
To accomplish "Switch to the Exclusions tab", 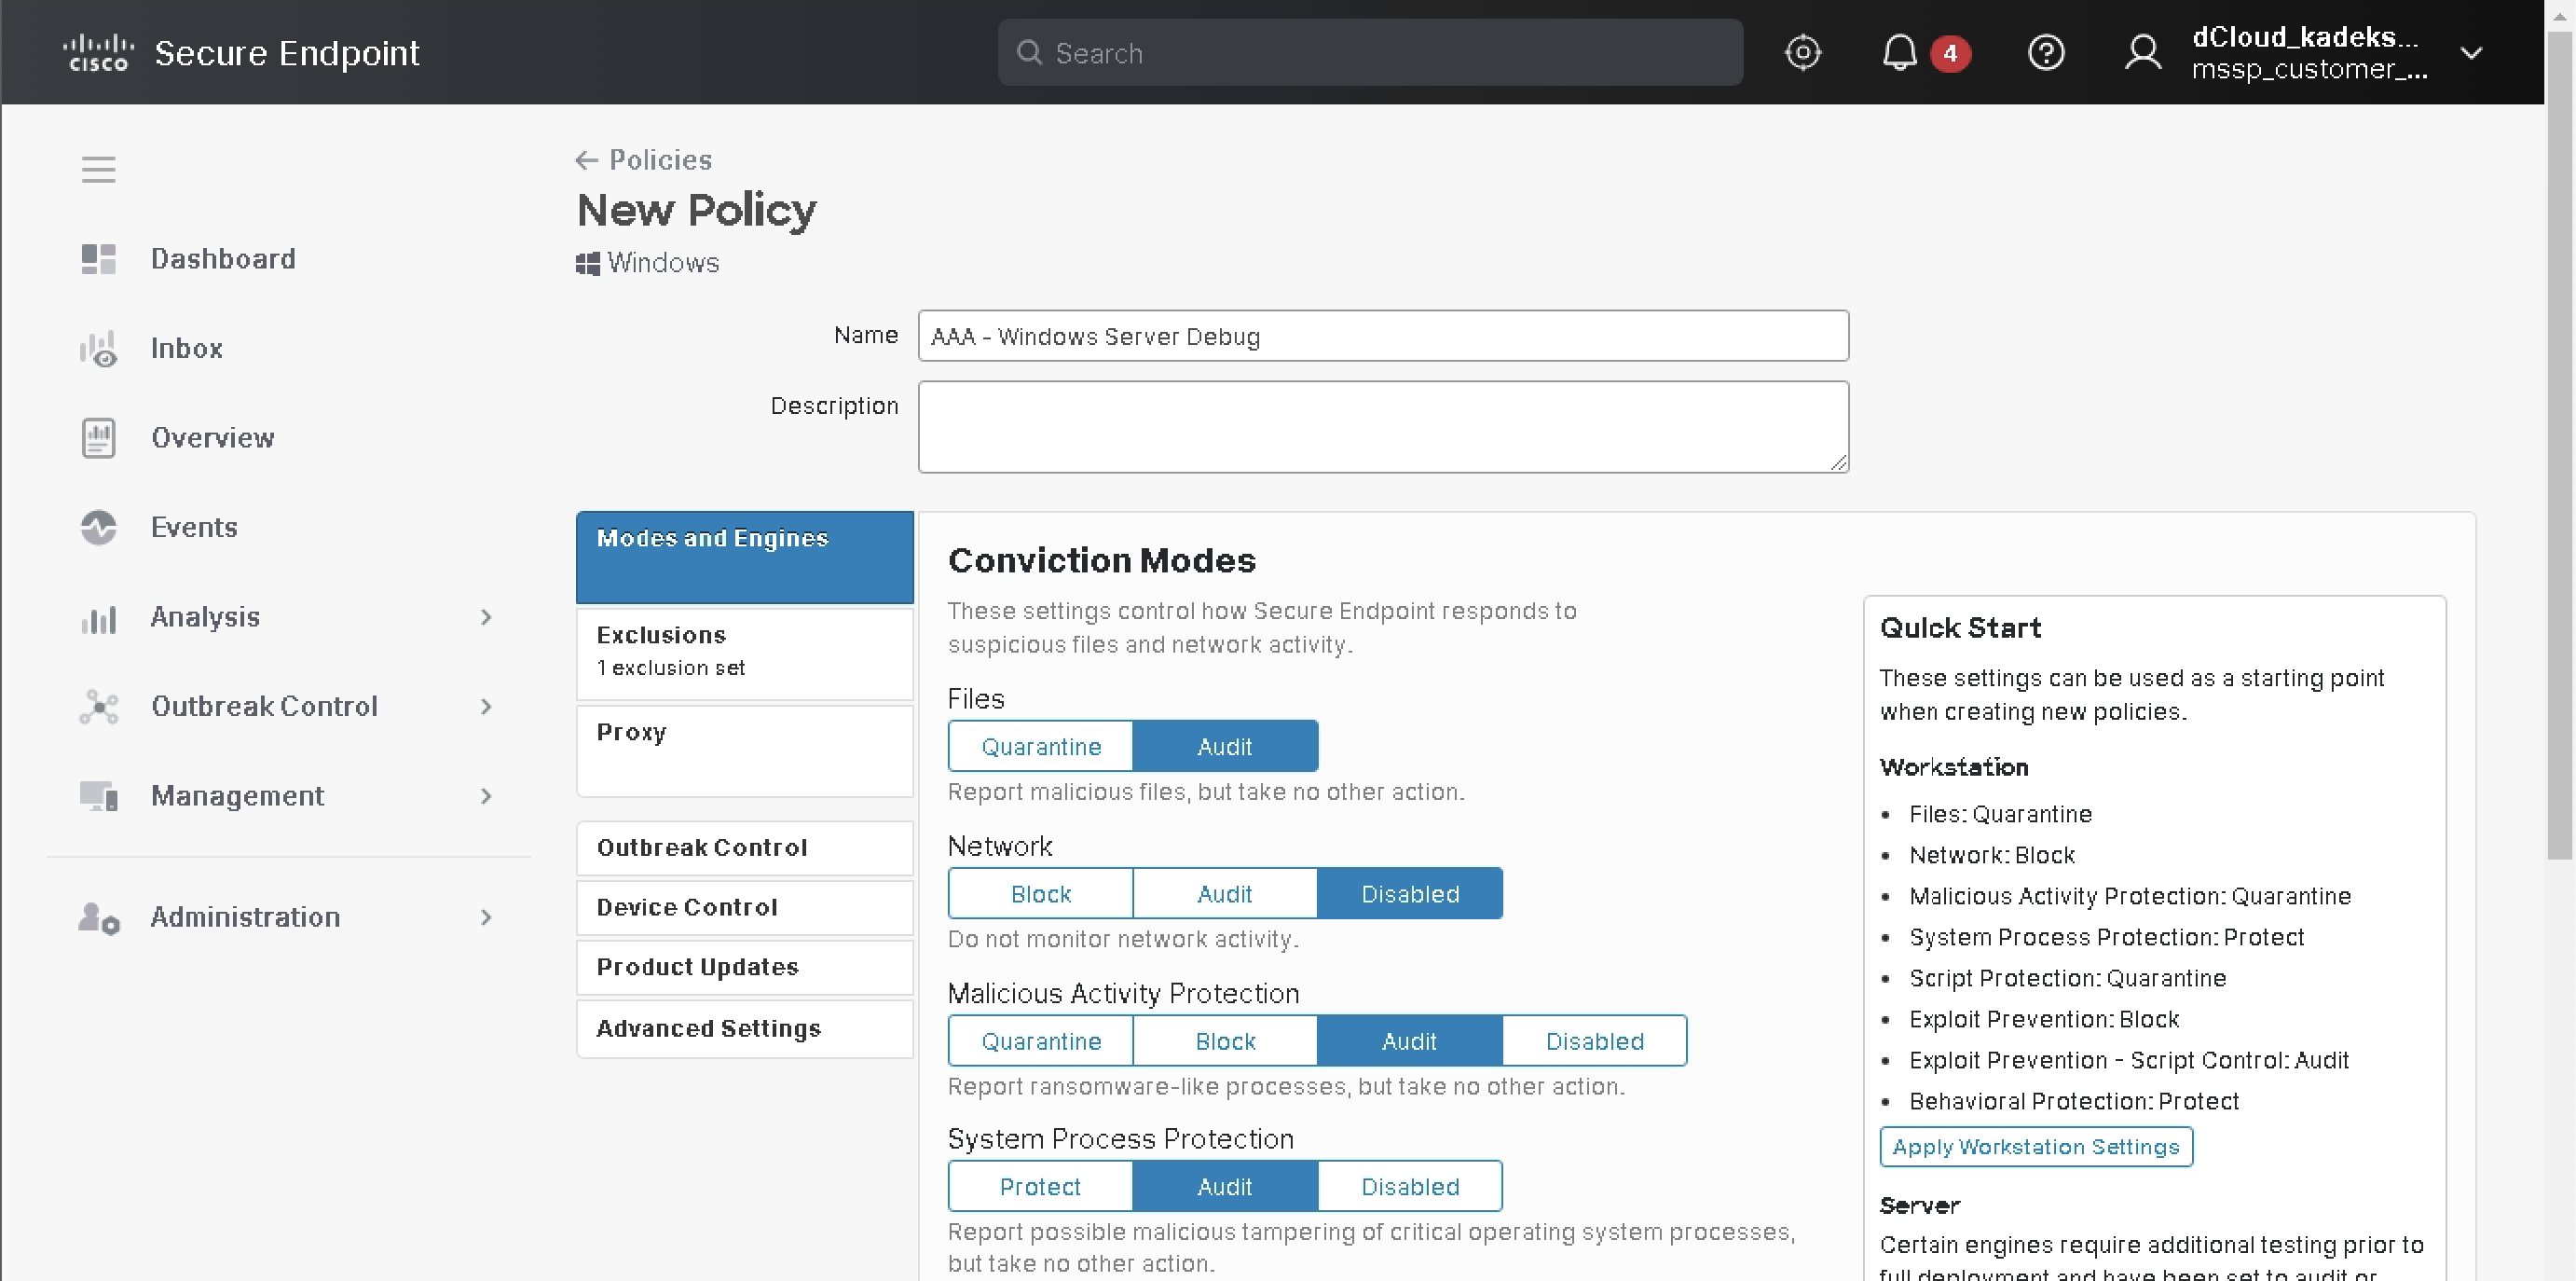I will (x=744, y=650).
